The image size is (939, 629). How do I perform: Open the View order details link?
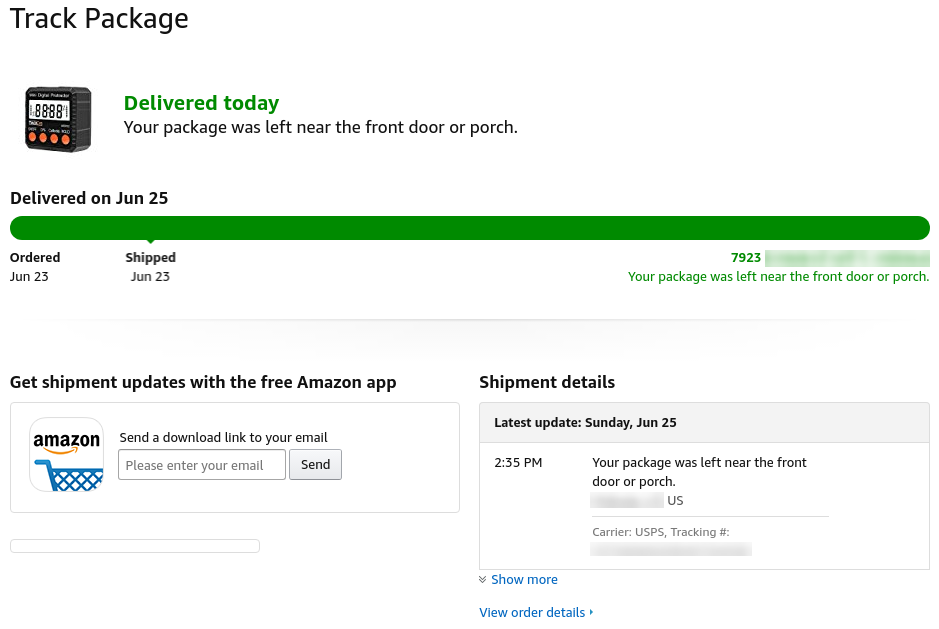(532, 612)
